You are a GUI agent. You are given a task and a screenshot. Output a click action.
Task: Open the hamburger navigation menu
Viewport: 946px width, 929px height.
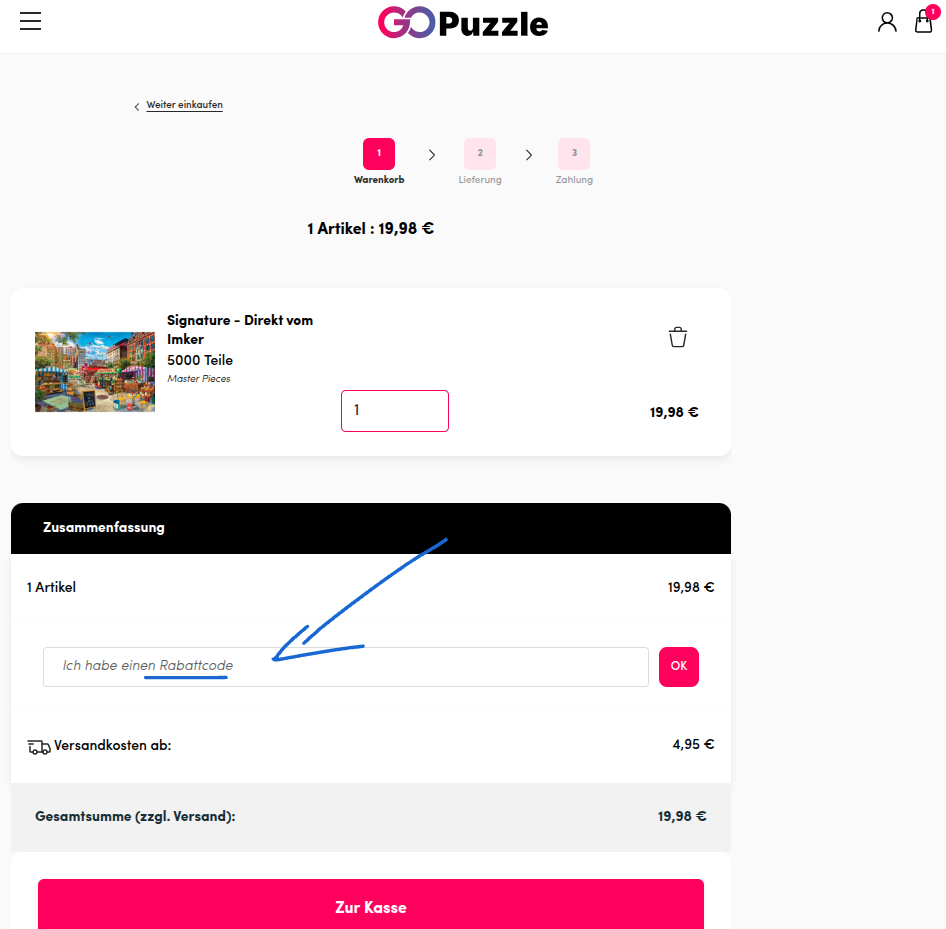point(30,21)
